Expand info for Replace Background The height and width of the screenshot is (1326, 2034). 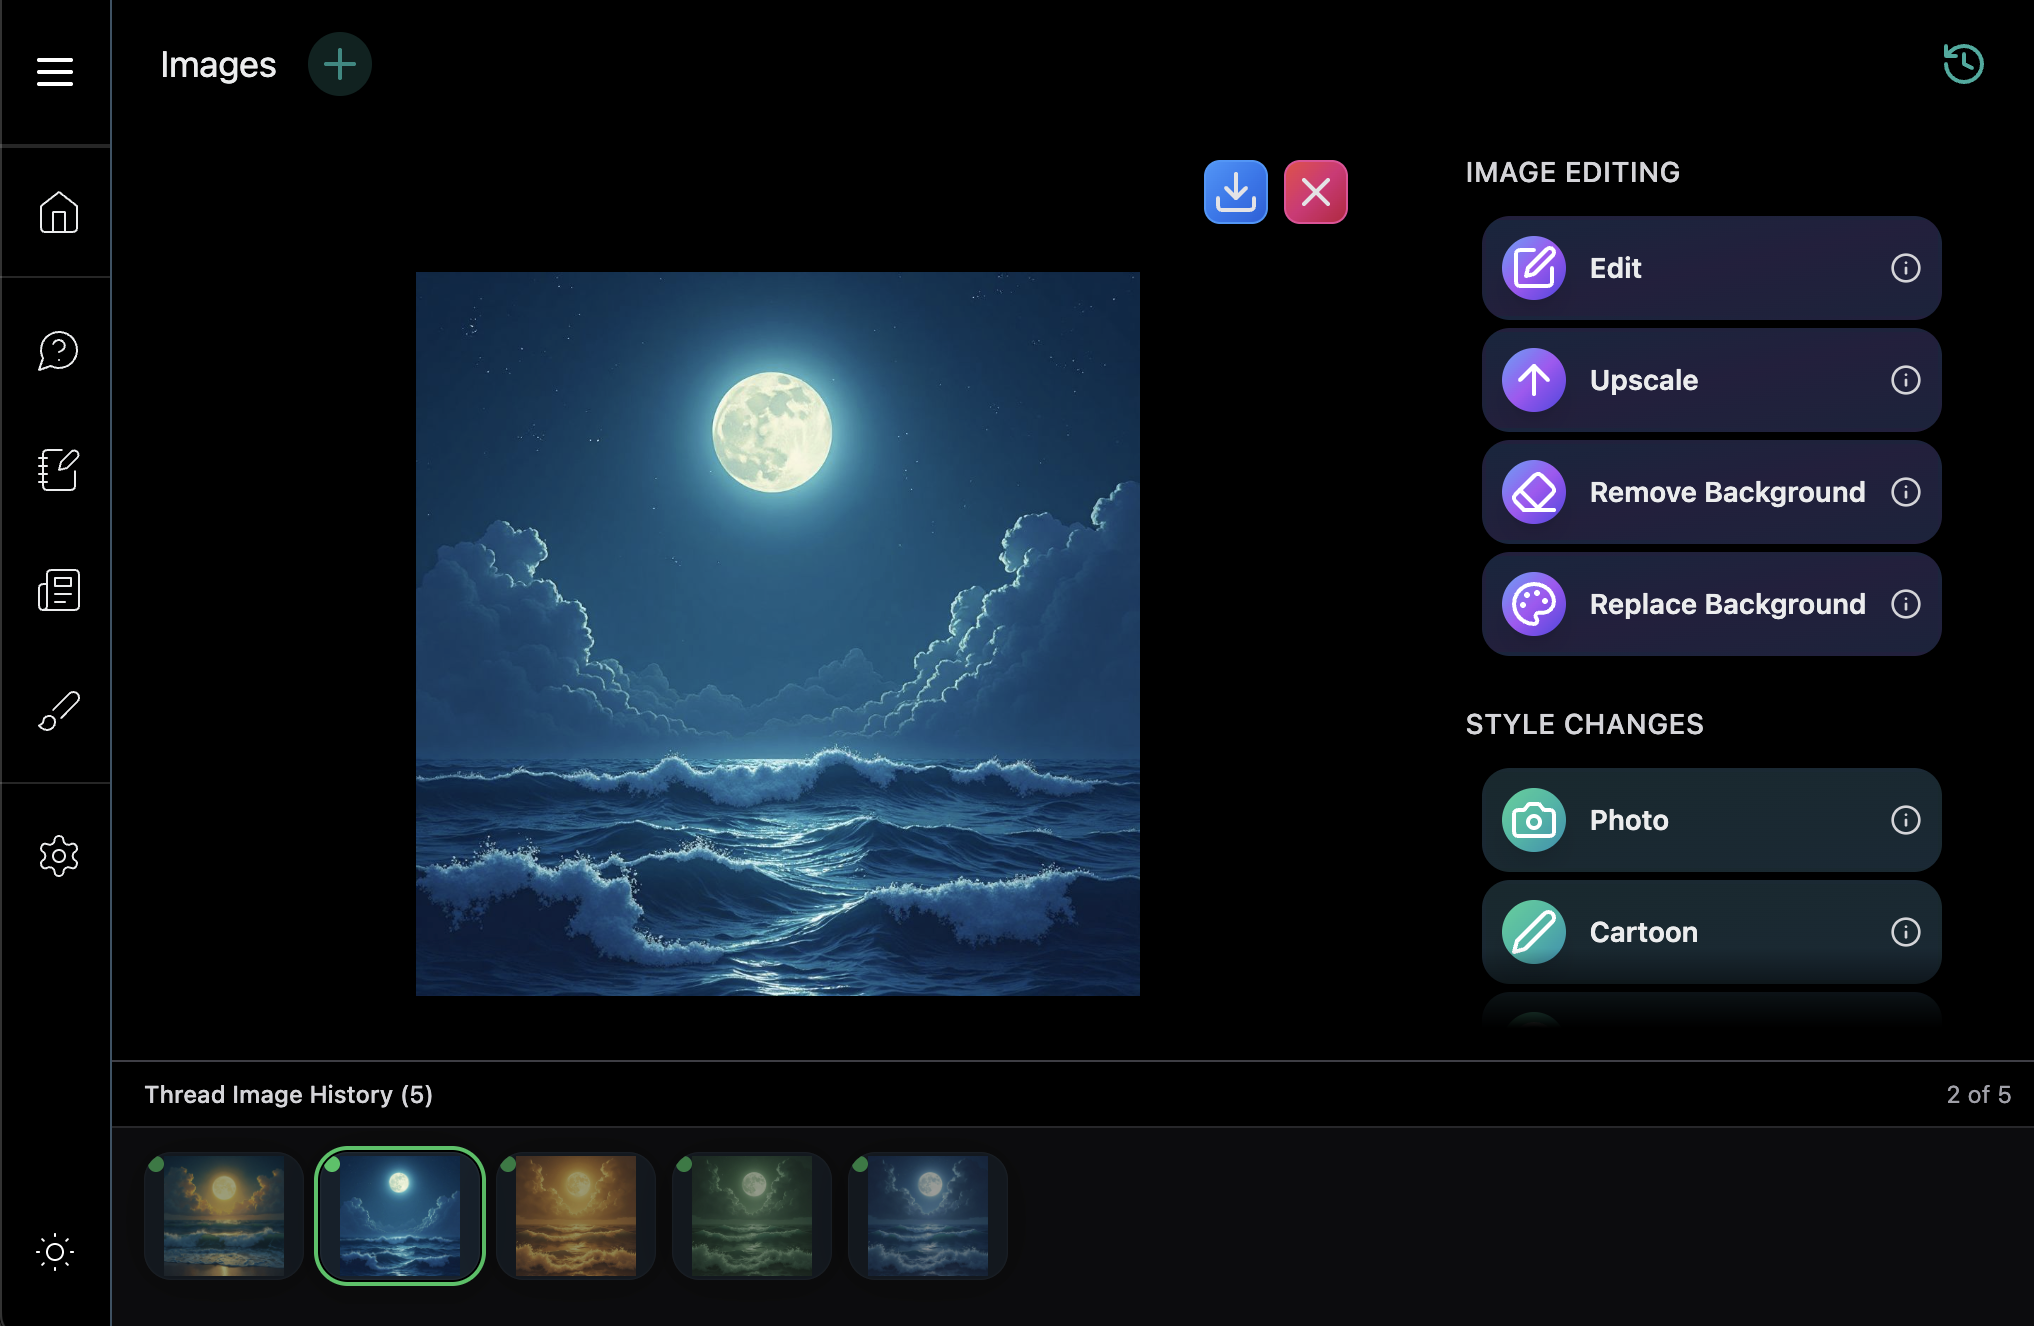pos(1905,604)
